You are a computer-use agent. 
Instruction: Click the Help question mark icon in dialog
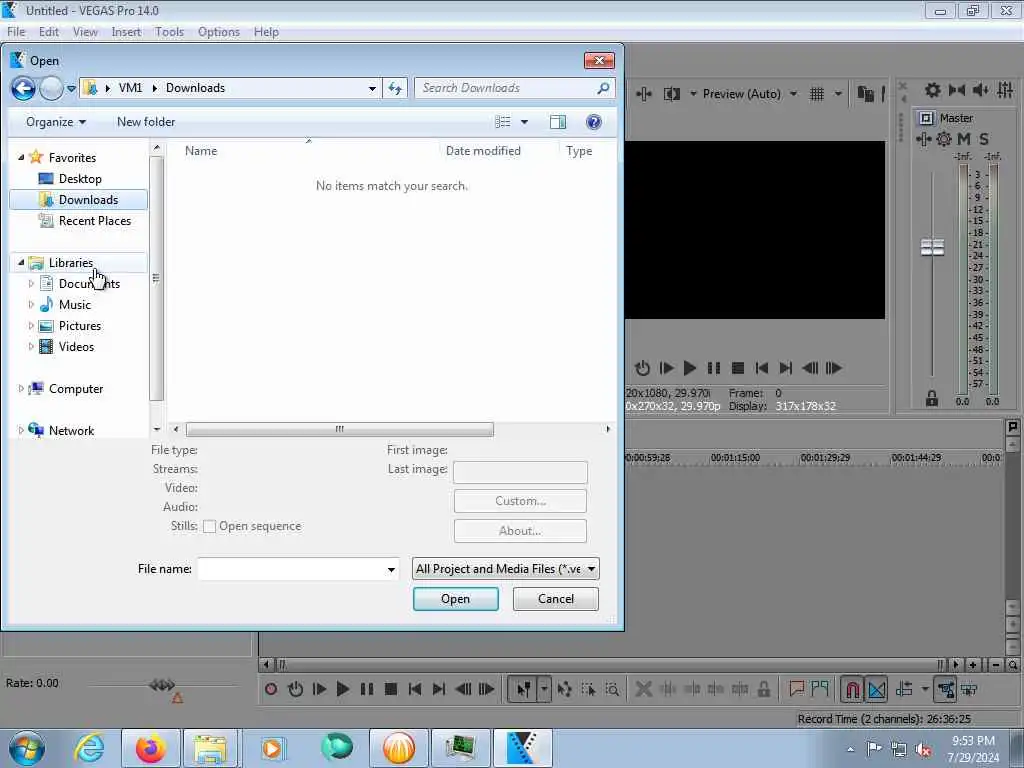point(594,122)
